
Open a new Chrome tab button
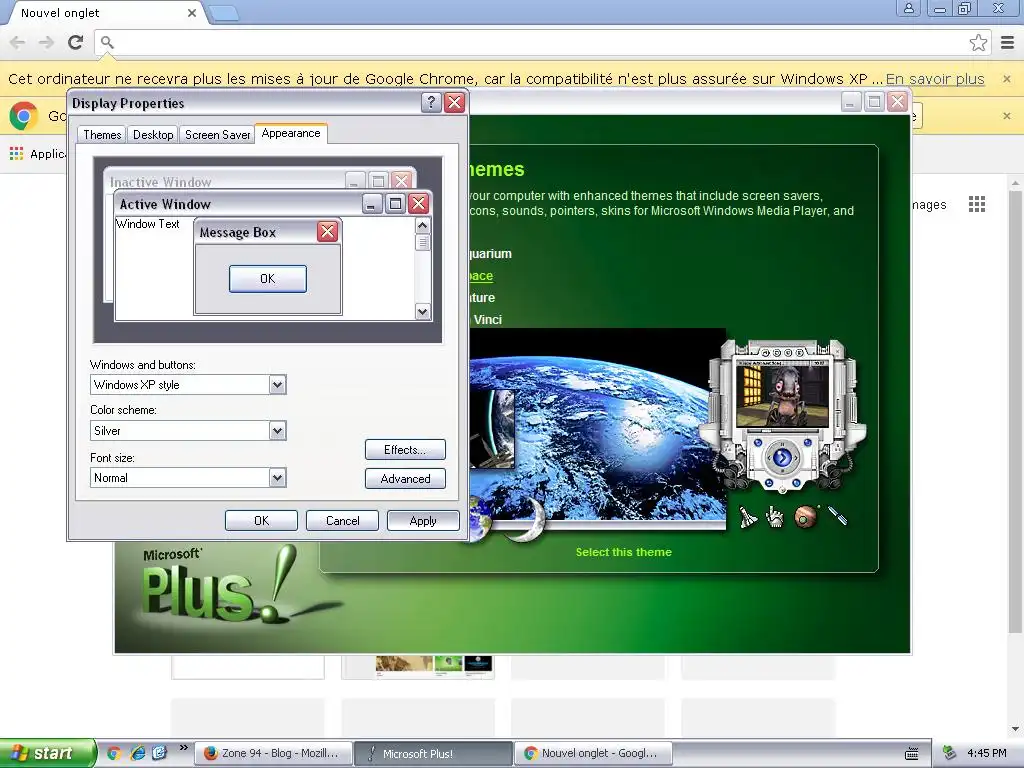(x=224, y=13)
